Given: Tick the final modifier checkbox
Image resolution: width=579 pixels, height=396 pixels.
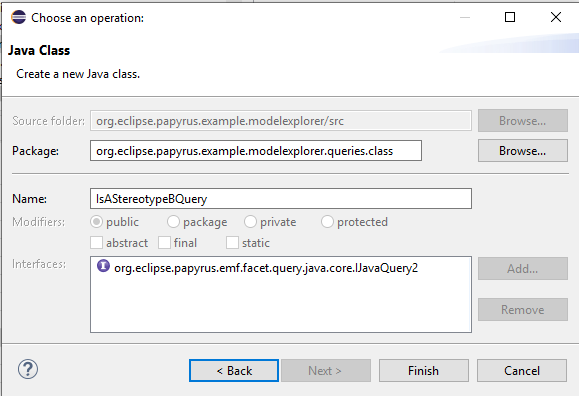Looking at the screenshot, I should [x=164, y=243].
